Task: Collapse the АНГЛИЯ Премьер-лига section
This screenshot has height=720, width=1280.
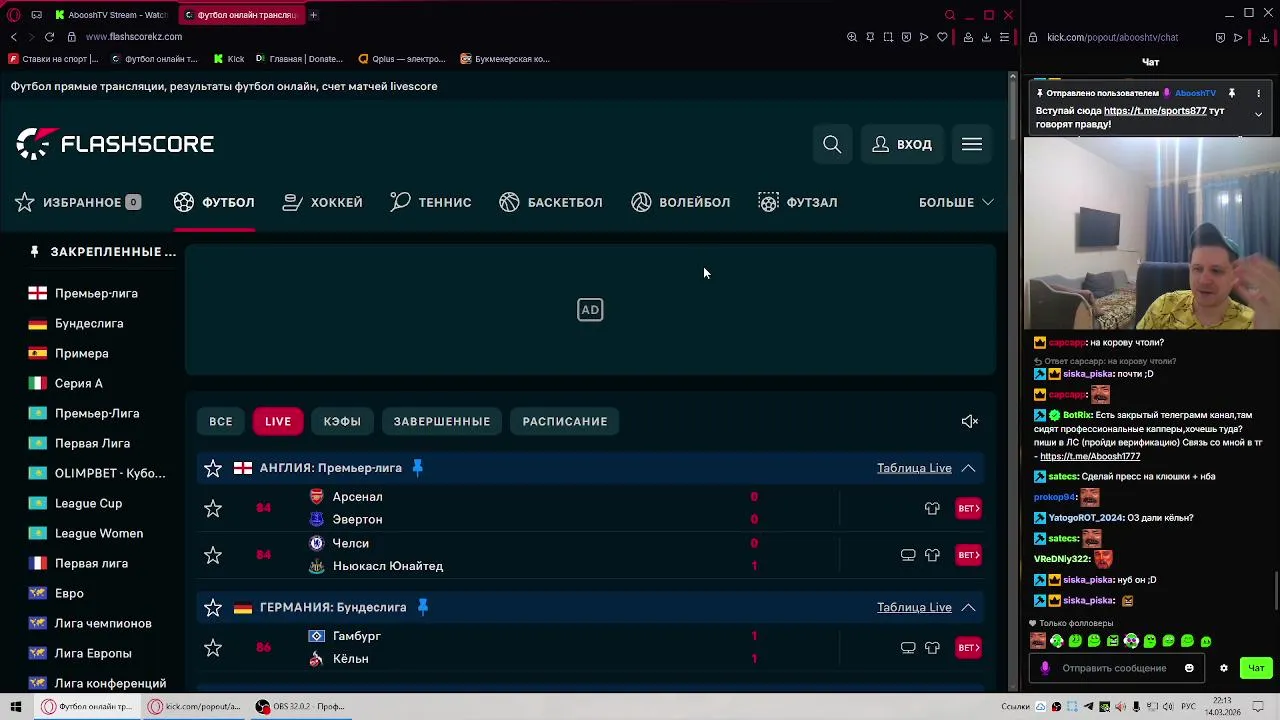Action: (x=968, y=468)
